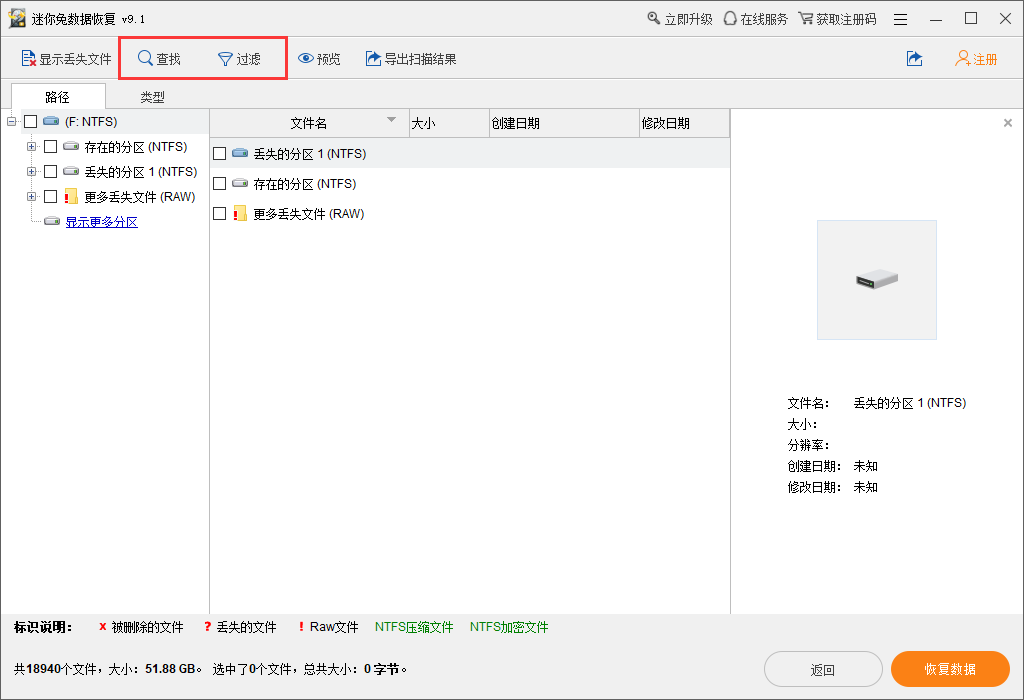1024x700 pixels.
Task: Close the preview panel with X
Action: click(1007, 123)
